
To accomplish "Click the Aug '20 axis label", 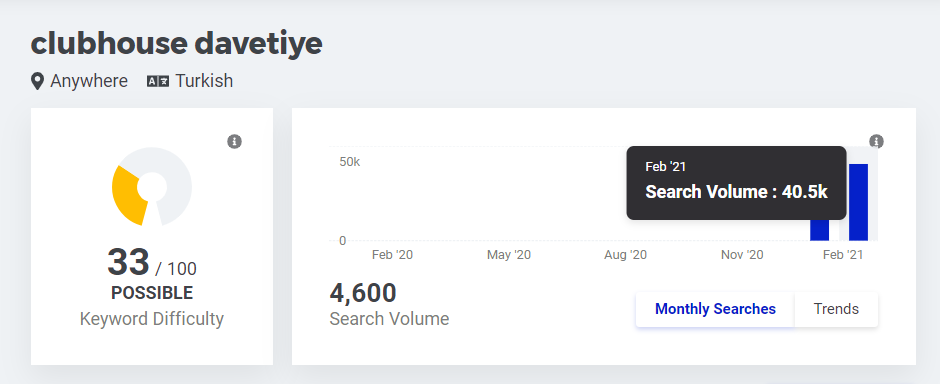I will 625,255.
